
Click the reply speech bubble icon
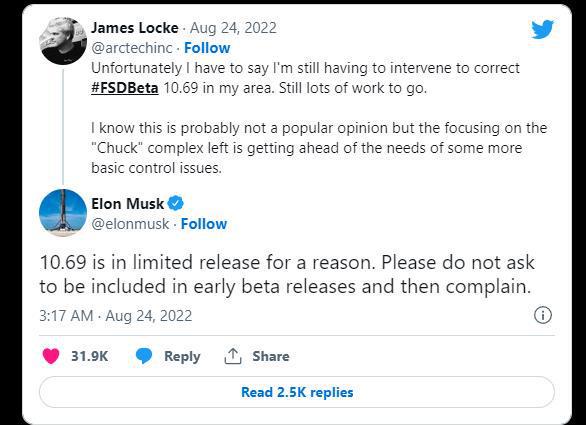point(144,356)
